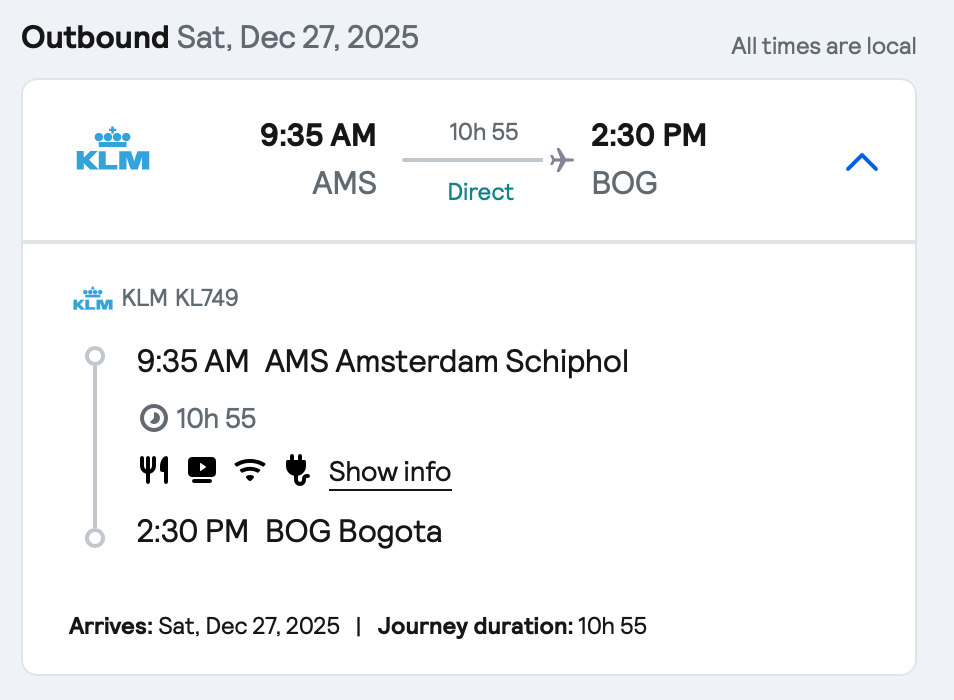Click the KLM KL749 flight number text
954x700 pixels.
click(180, 297)
